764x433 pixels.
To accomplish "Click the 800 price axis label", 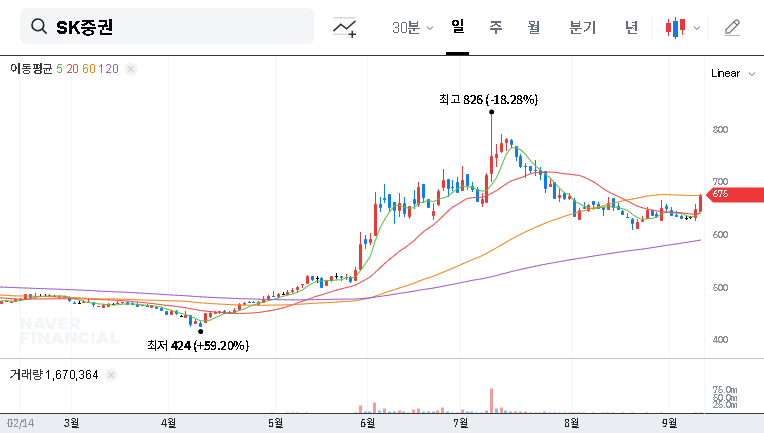I will [720, 130].
